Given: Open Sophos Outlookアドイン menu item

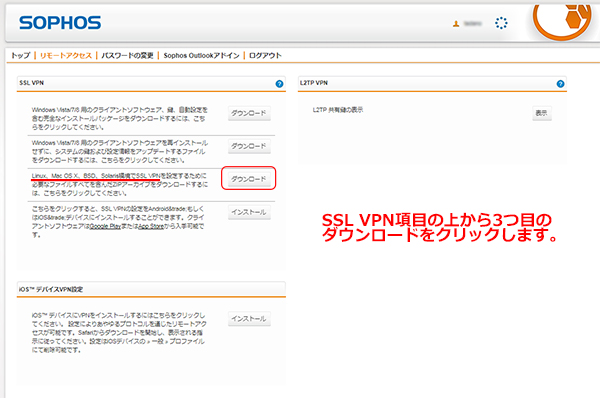Looking at the screenshot, I should click(x=201, y=55).
